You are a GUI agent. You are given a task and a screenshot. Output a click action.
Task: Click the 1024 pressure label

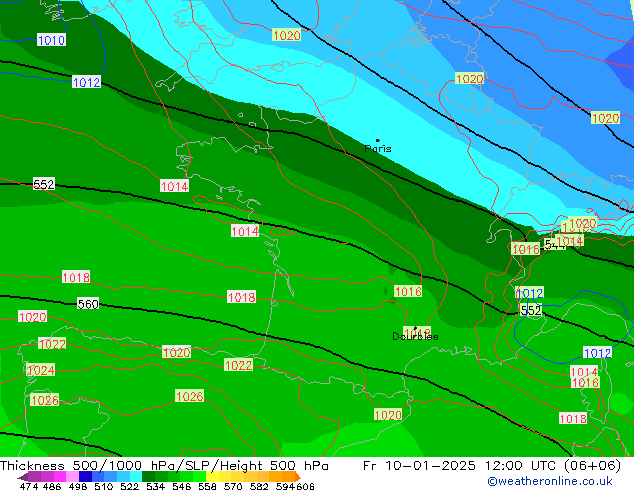pos(40,370)
